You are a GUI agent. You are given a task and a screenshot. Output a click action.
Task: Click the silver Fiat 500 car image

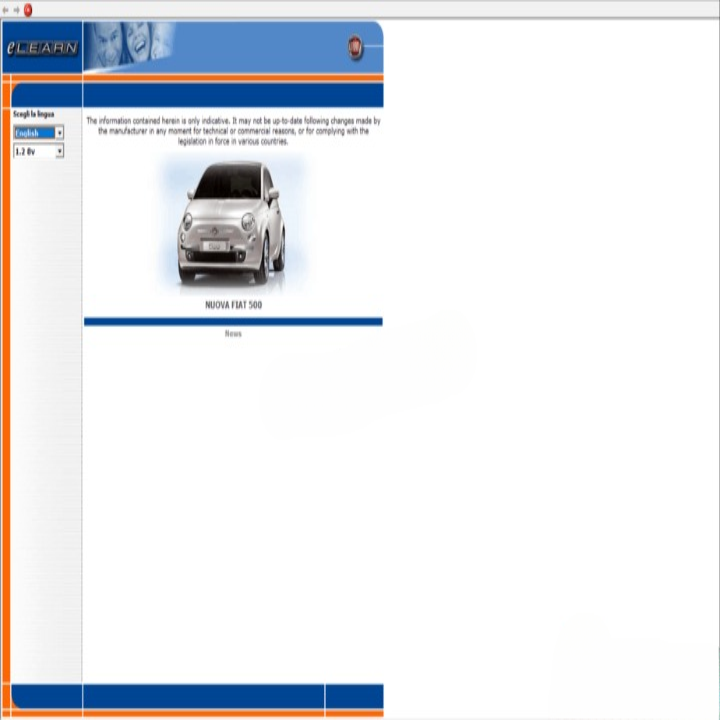click(232, 222)
